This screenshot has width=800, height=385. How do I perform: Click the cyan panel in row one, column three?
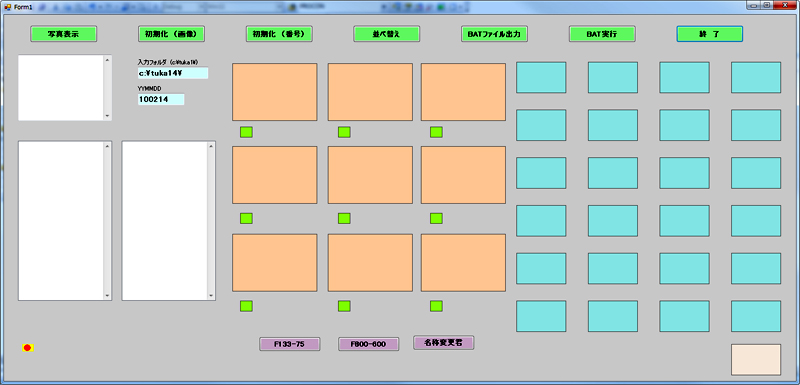684,78
